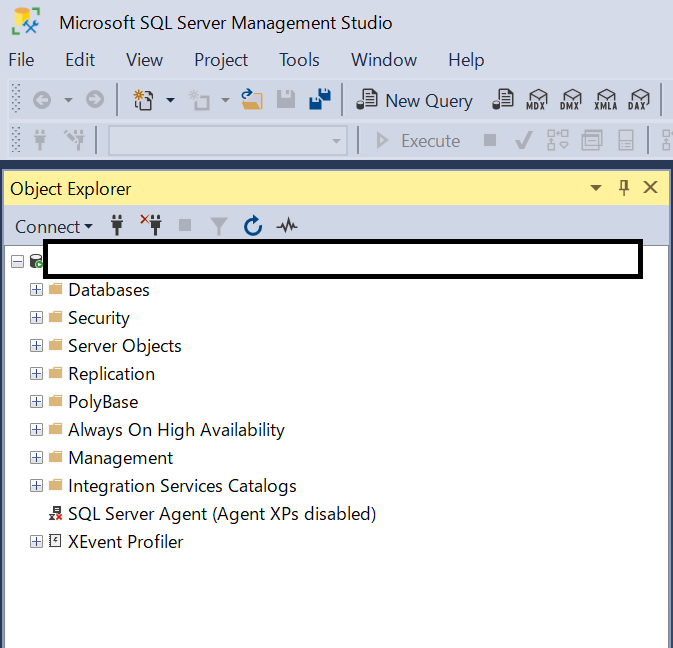Expand the Server Objects folder
The image size is (673, 648).
click(x=36, y=345)
